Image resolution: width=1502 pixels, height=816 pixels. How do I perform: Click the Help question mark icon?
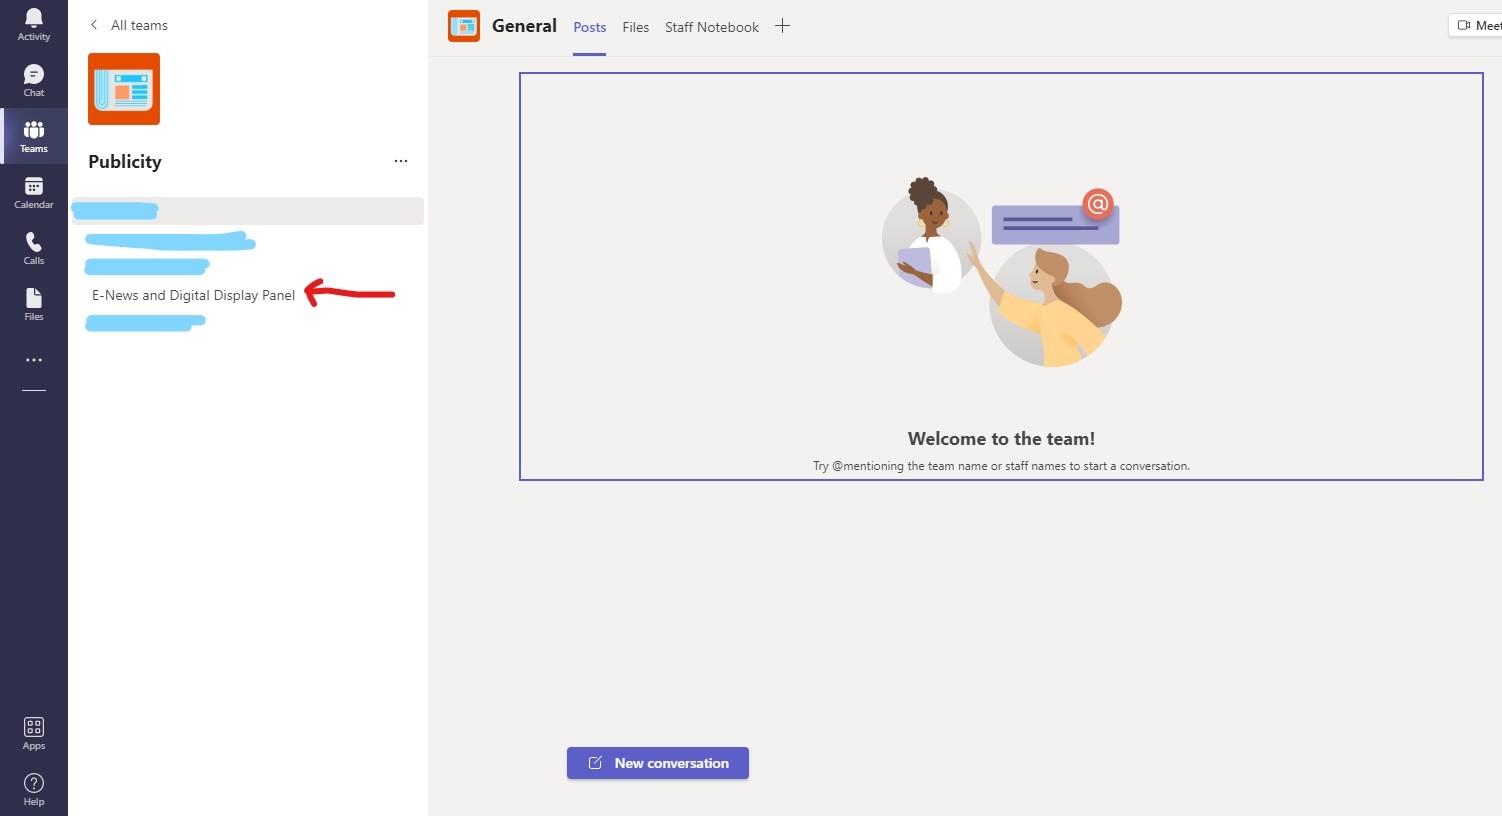coord(33,789)
